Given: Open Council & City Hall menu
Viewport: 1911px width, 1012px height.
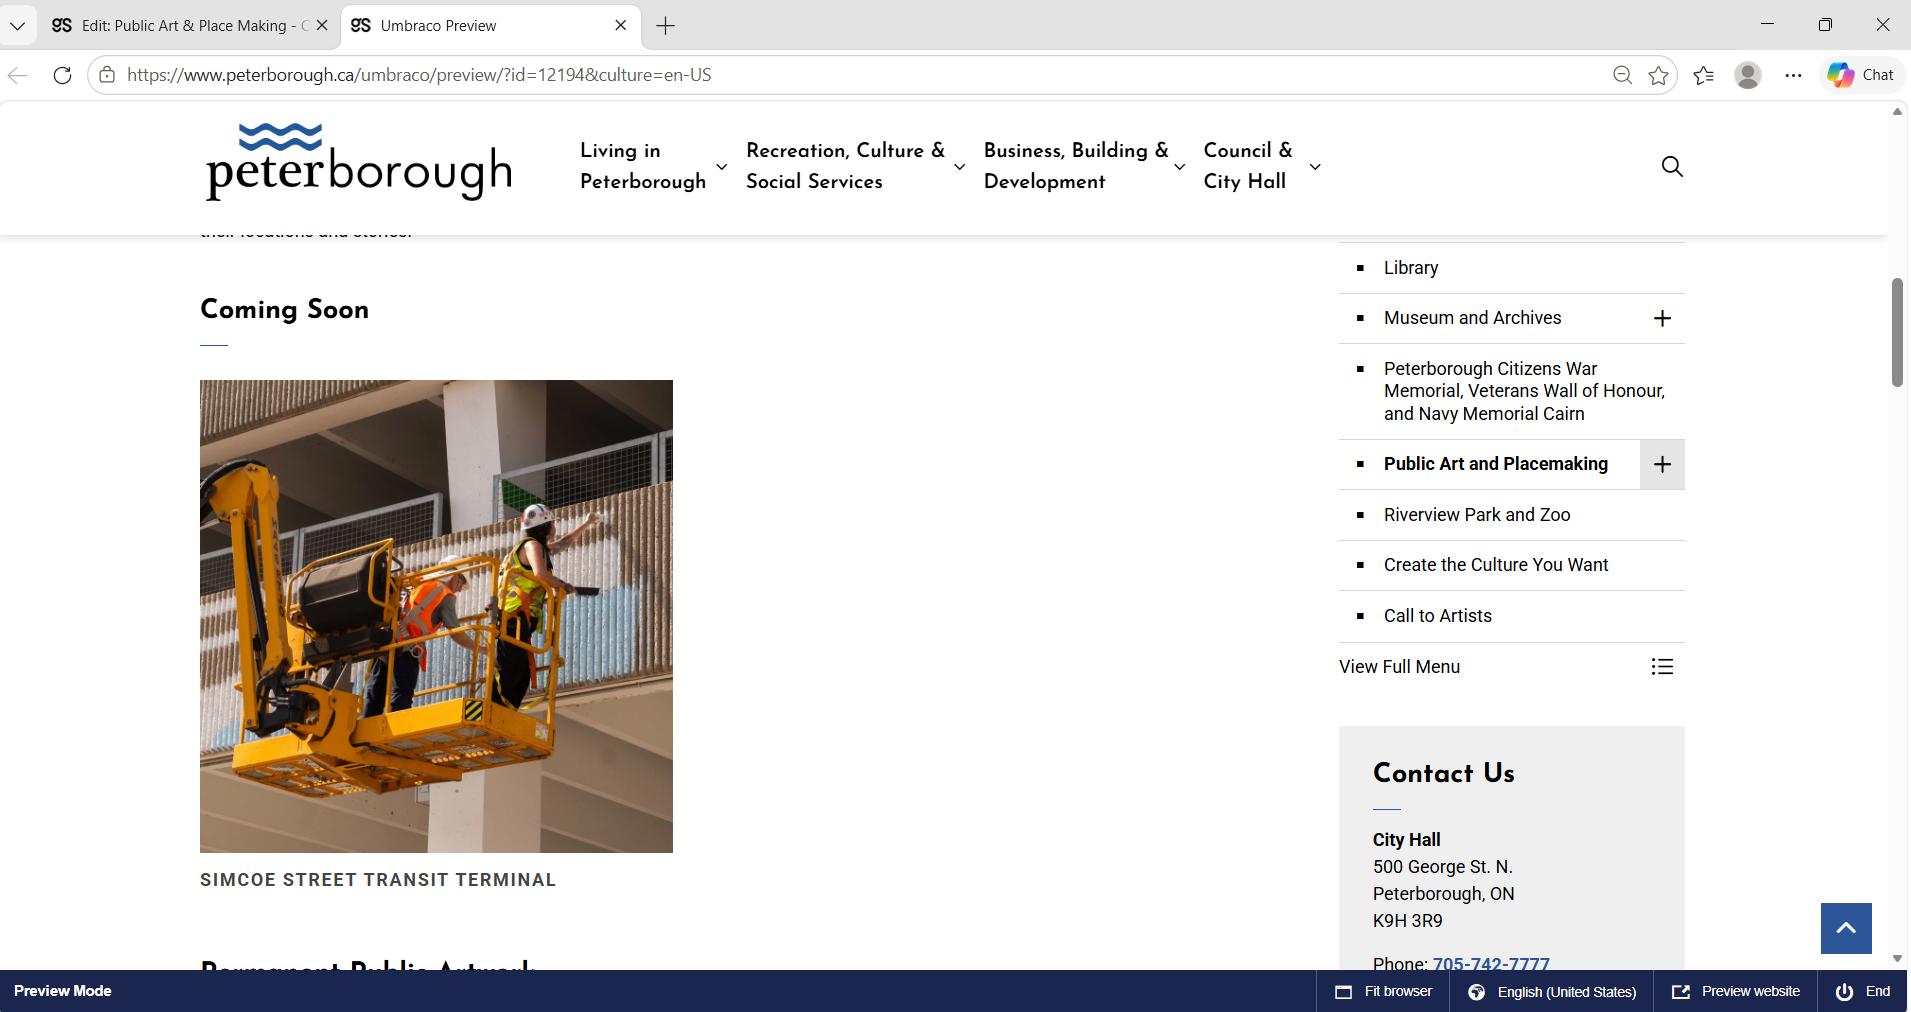Looking at the screenshot, I should coord(1247,166).
